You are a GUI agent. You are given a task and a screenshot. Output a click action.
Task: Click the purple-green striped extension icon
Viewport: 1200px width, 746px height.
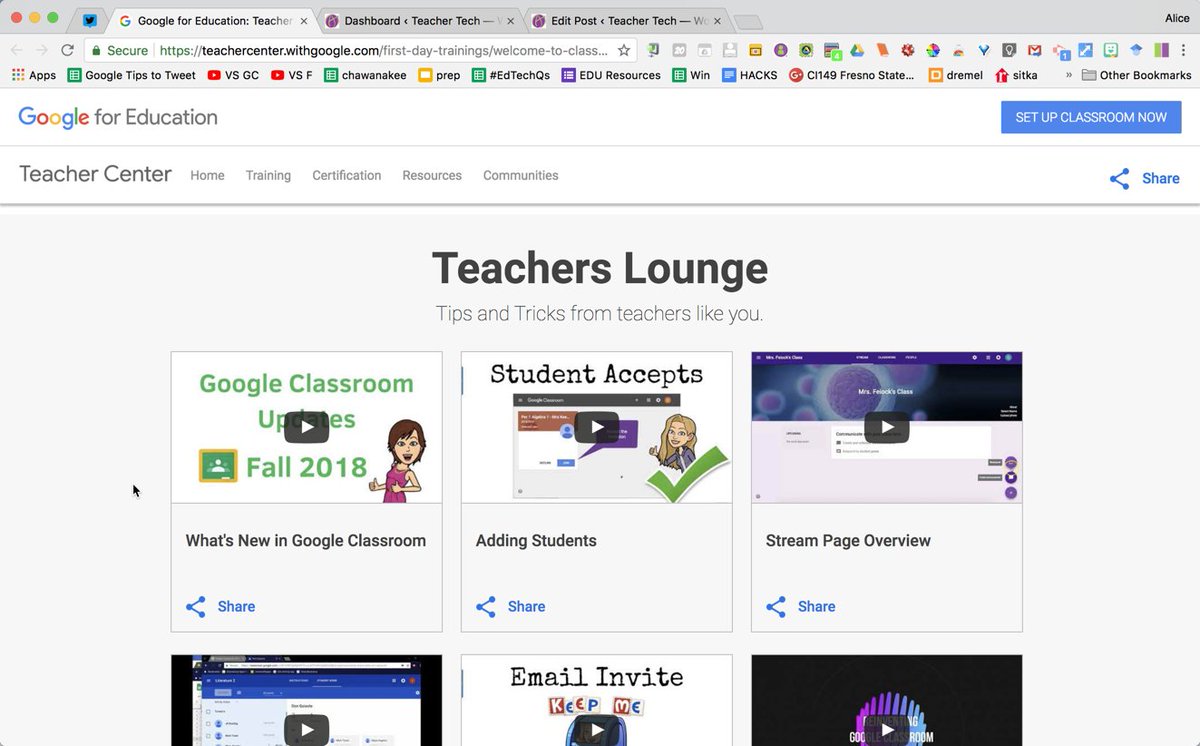point(1162,50)
